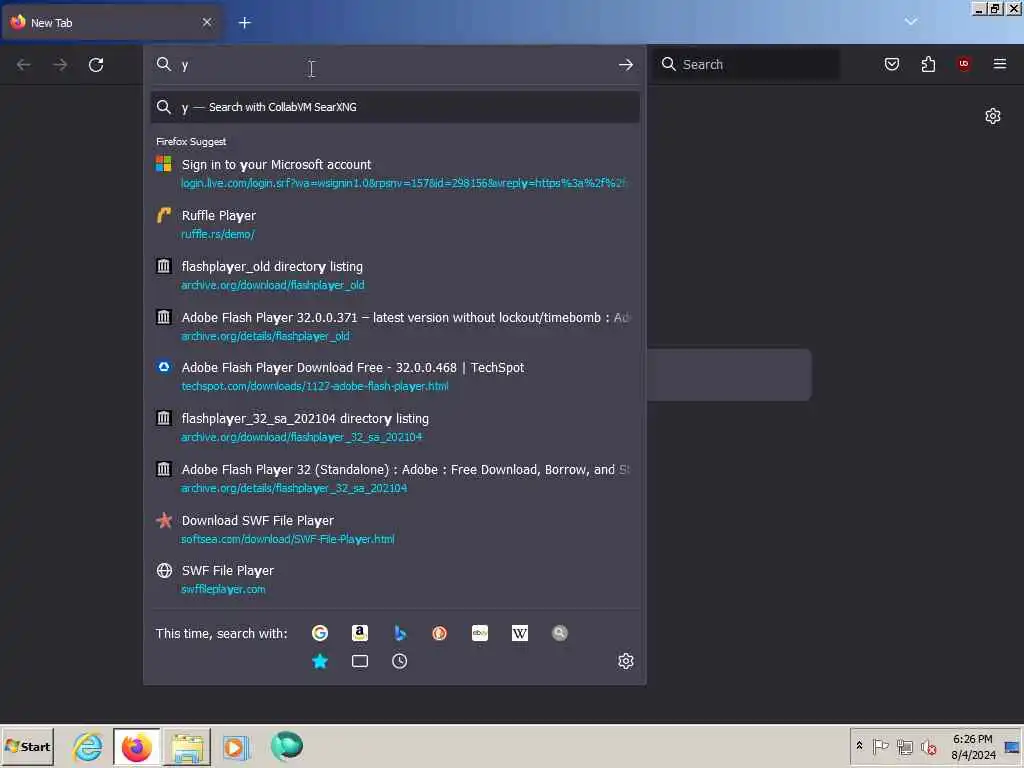The height and width of the screenshot is (768, 1024).
Task: Open green globe app in taskbar
Action: pos(287,746)
